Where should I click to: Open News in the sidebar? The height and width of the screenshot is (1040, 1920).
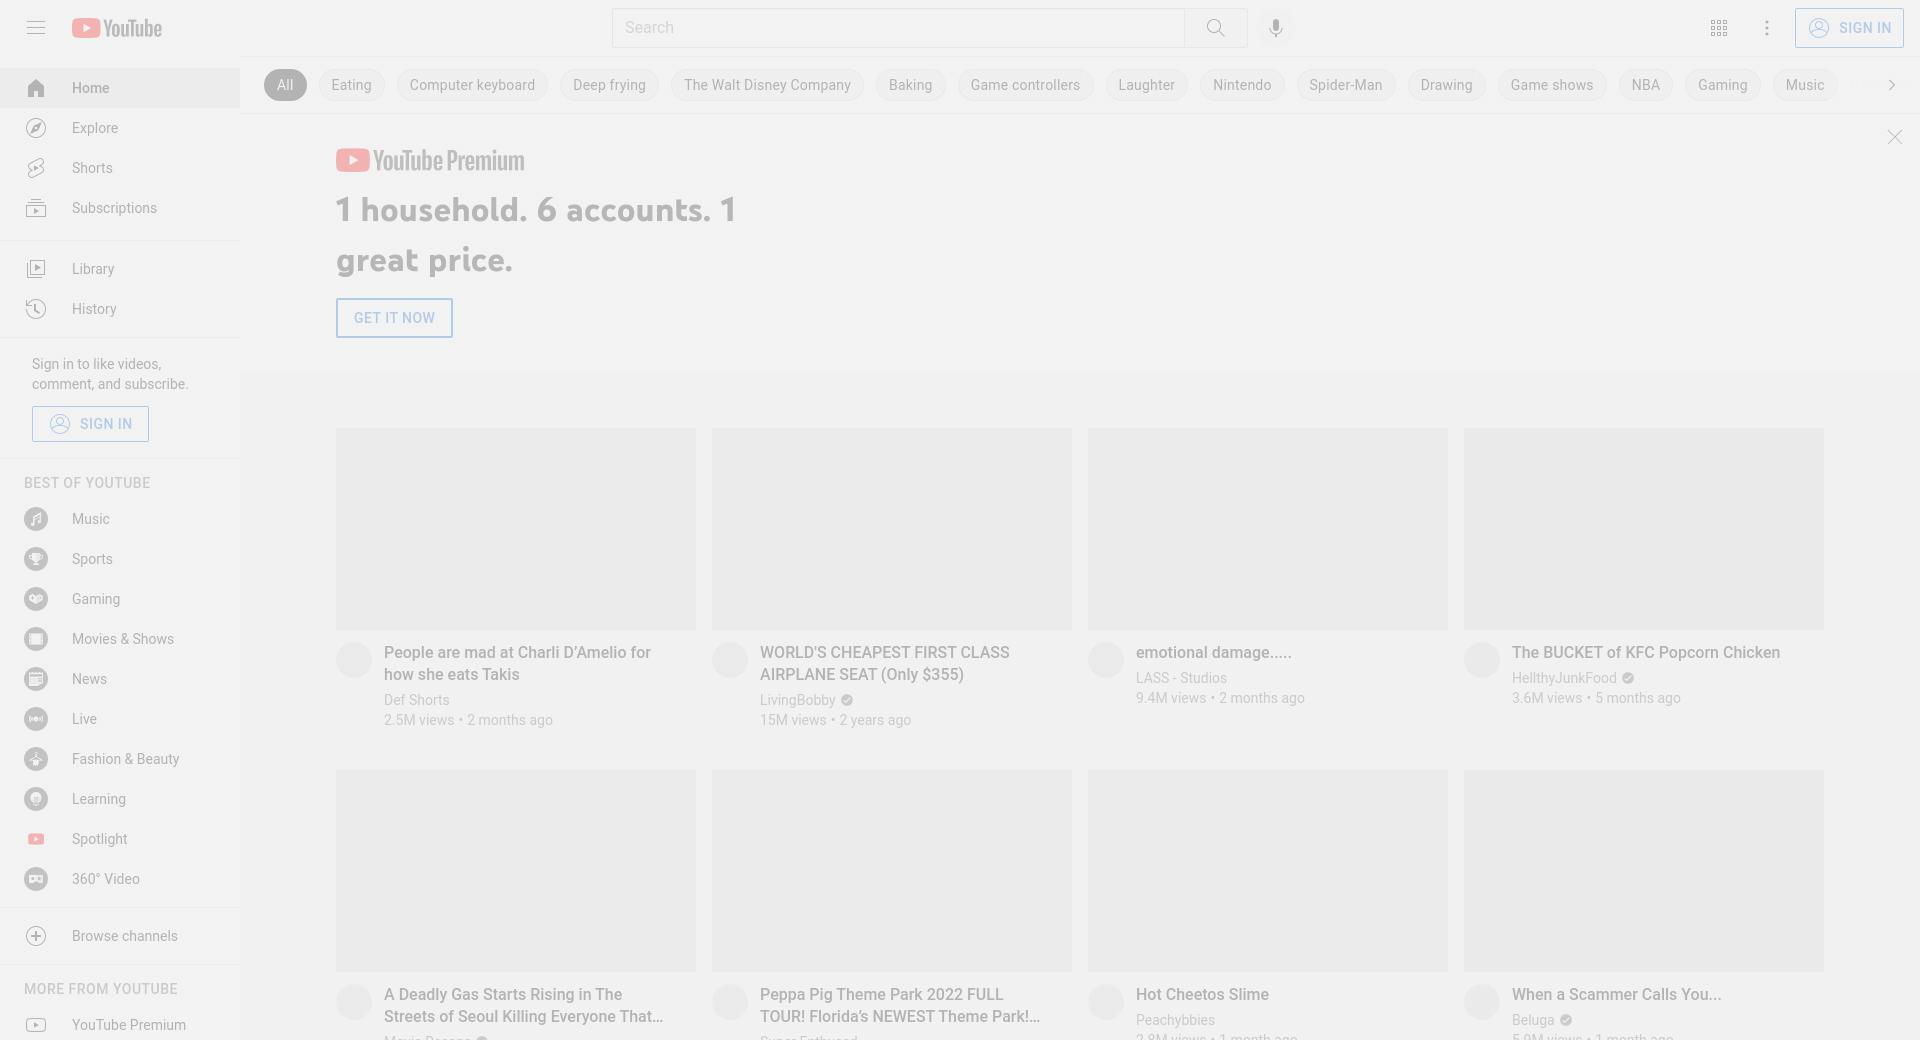pos(120,679)
